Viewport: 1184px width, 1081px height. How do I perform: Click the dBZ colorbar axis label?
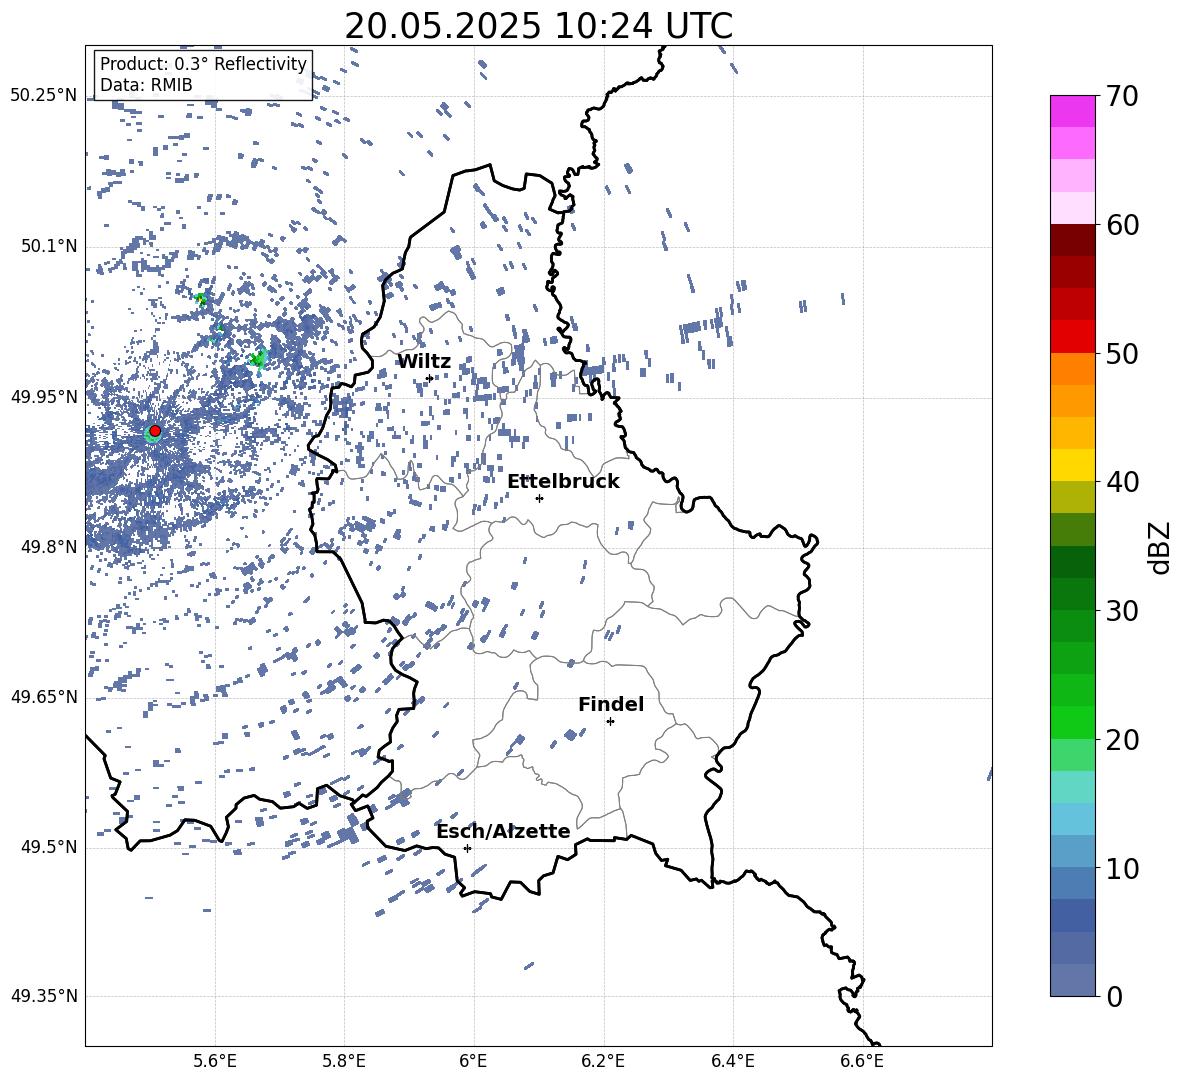(x=1158, y=547)
